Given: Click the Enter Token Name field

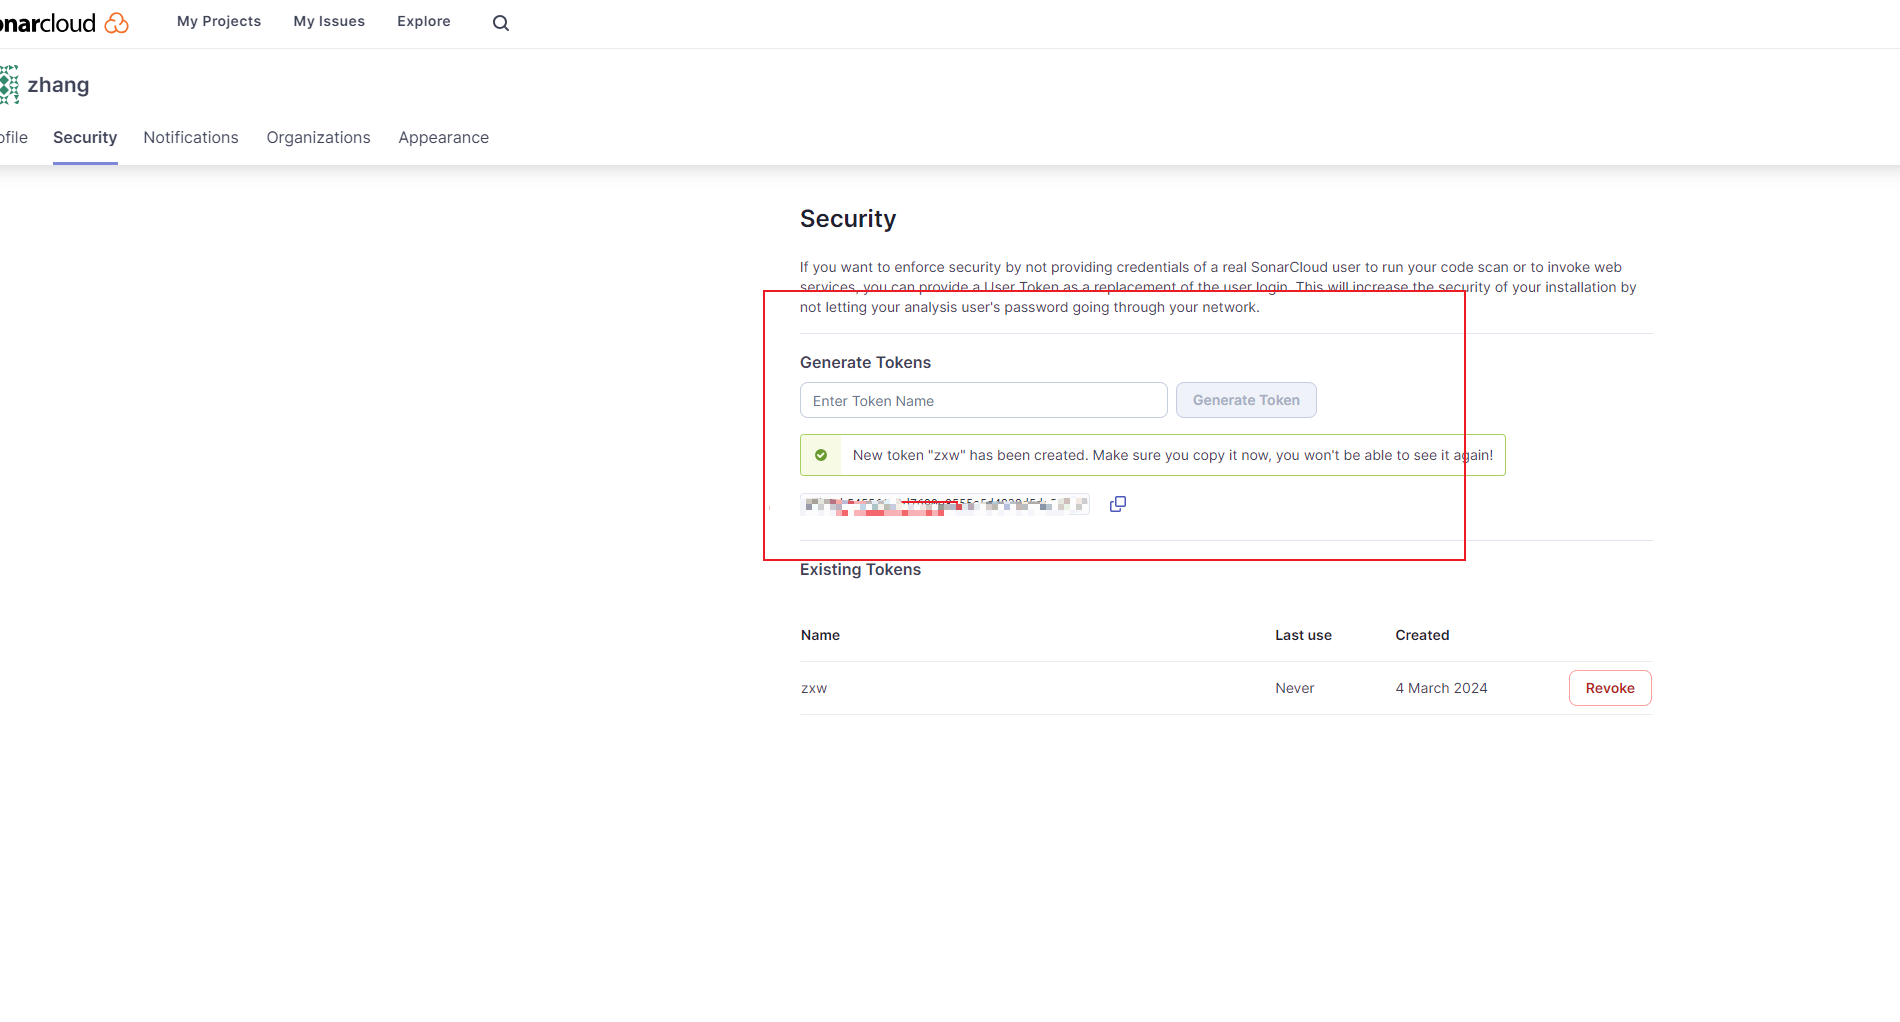Looking at the screenshot, I should coord(983,401).
